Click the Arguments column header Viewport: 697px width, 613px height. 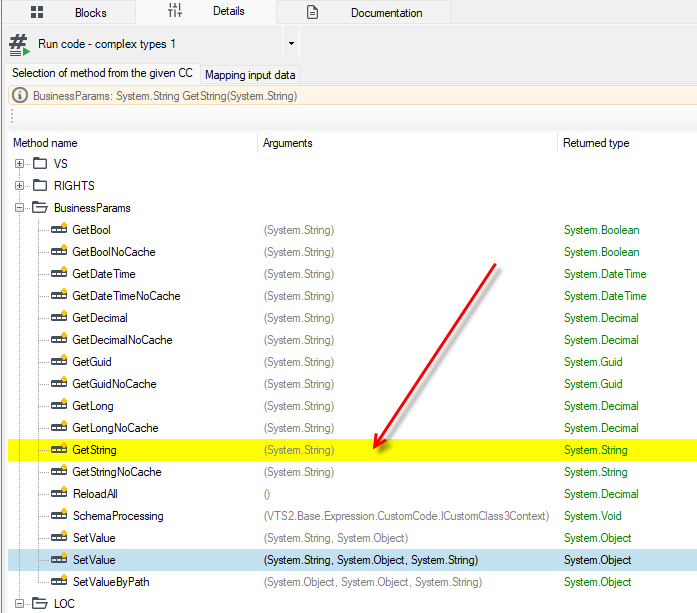(x=407, y=143)
